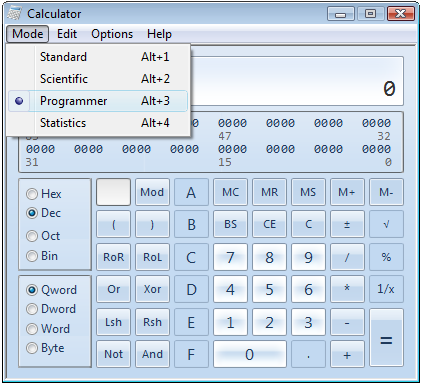Click the Lsh left shift button
The height and width of the screenshot is (384, 422).
[x=113, y=322]
